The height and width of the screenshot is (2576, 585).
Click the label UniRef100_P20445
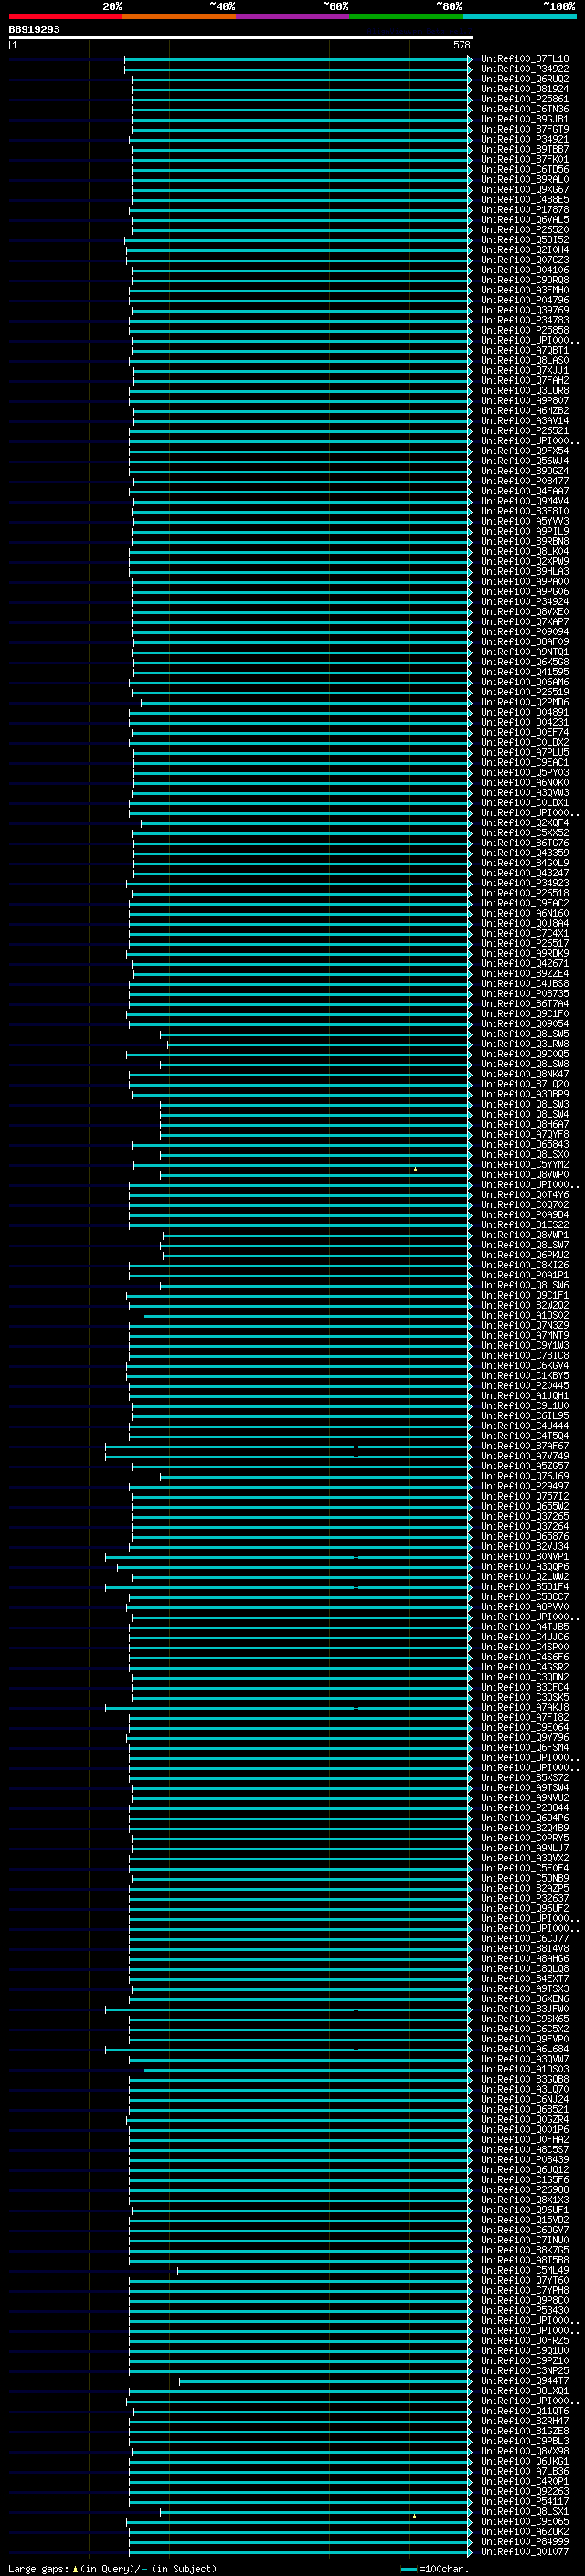[x=525, y=1386]
